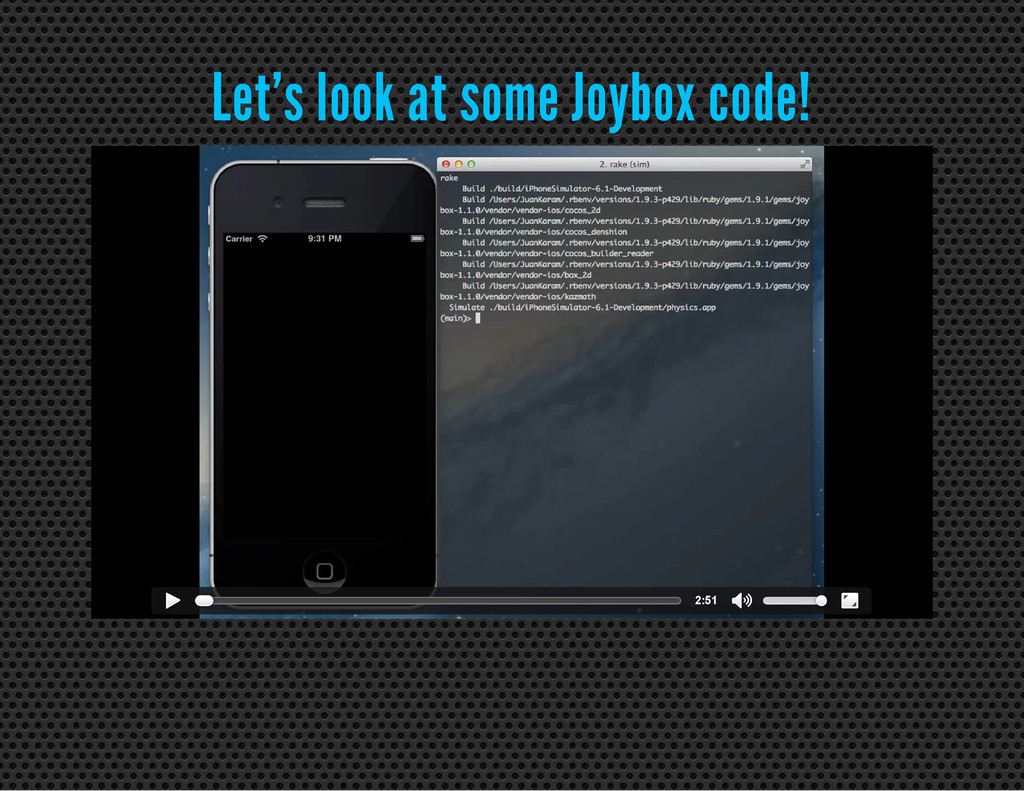Click the iPhone simulator home button
The width and height of the screenshot is (1024, 791).
(x=325, y=572)
